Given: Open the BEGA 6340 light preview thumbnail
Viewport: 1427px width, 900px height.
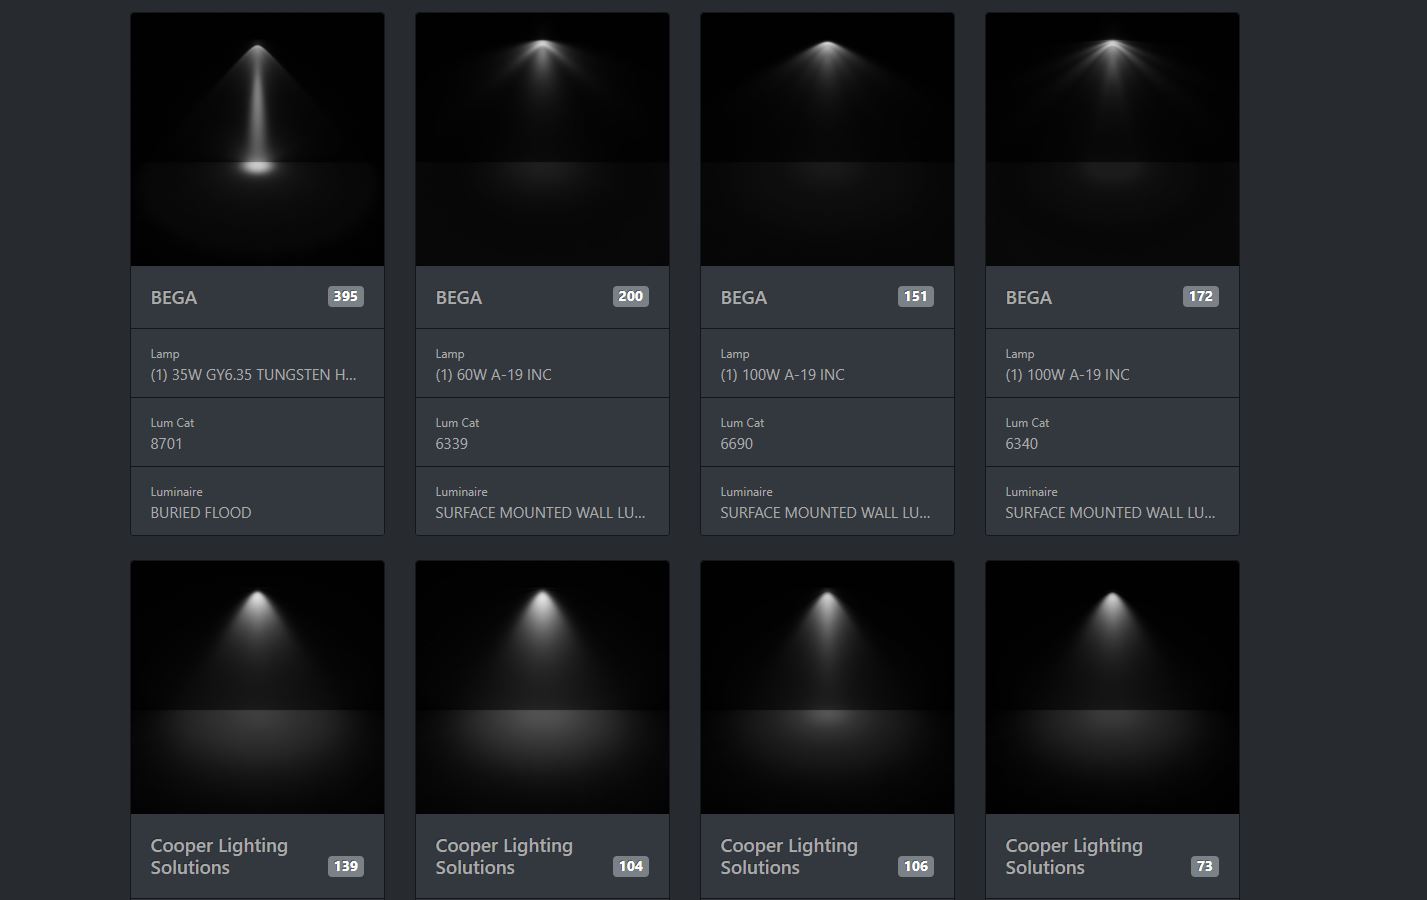Looking at the screenshot, I should (1112, 140).
